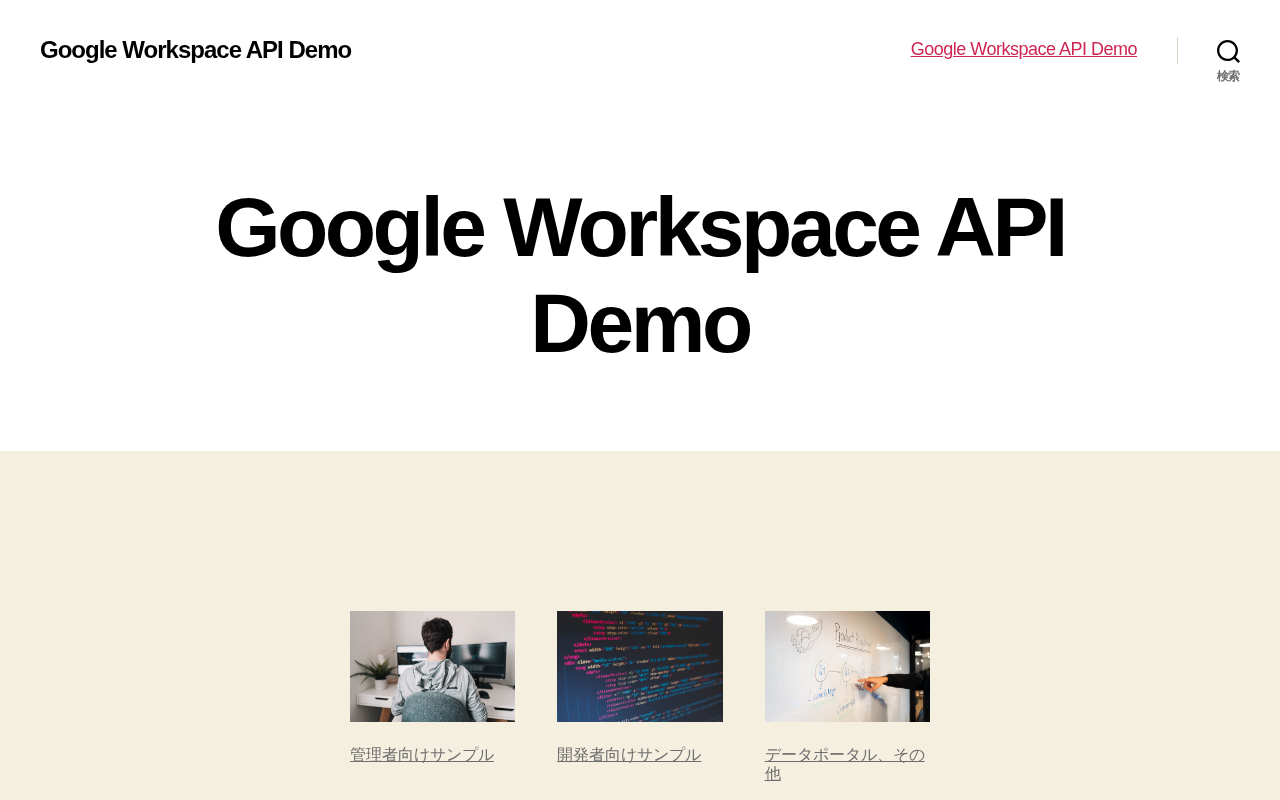Open the colorful source code thumbnail
The height and width of the screenshot is (800, 1280).
(x=640, y=666)
